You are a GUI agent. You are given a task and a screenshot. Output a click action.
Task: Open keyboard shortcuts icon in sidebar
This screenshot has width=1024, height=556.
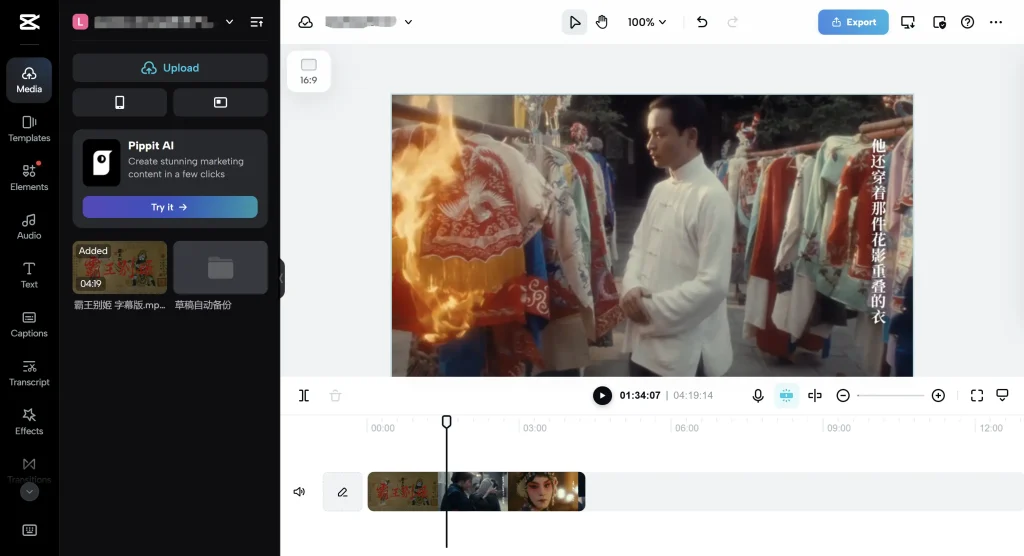click(29, 530)
